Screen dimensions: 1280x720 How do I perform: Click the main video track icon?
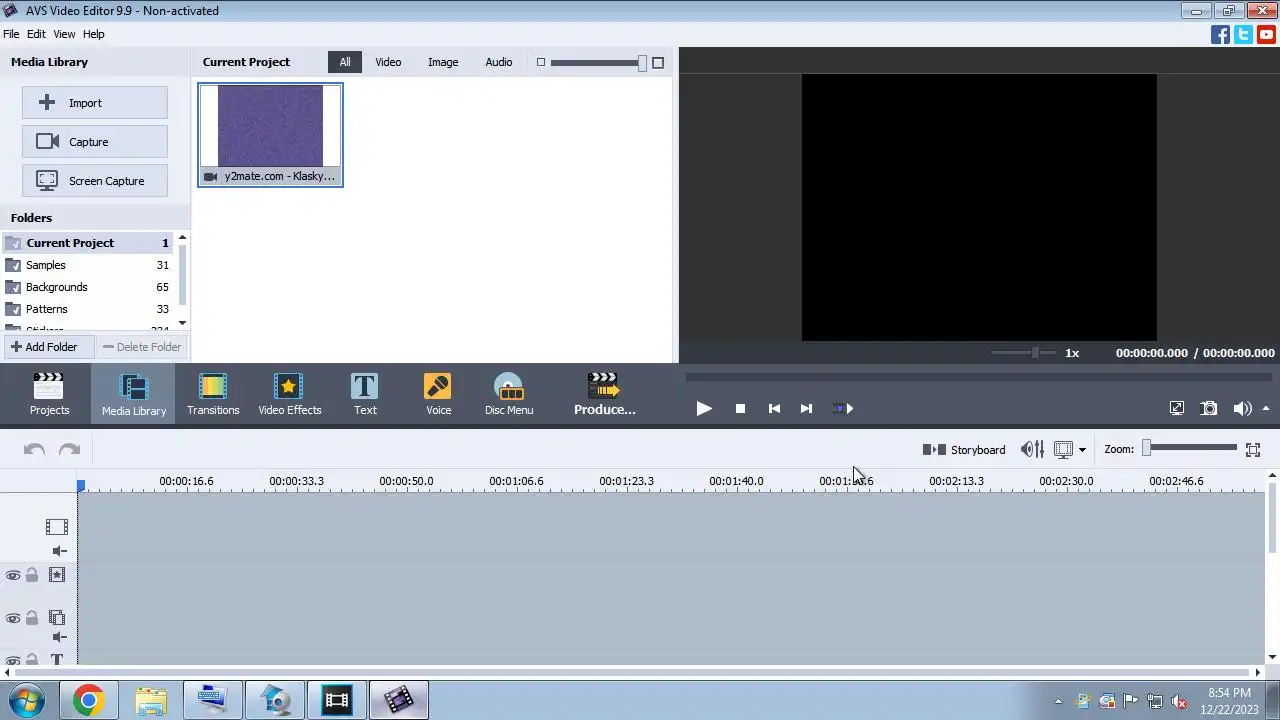pyautogui.click(x=57, y=527)
